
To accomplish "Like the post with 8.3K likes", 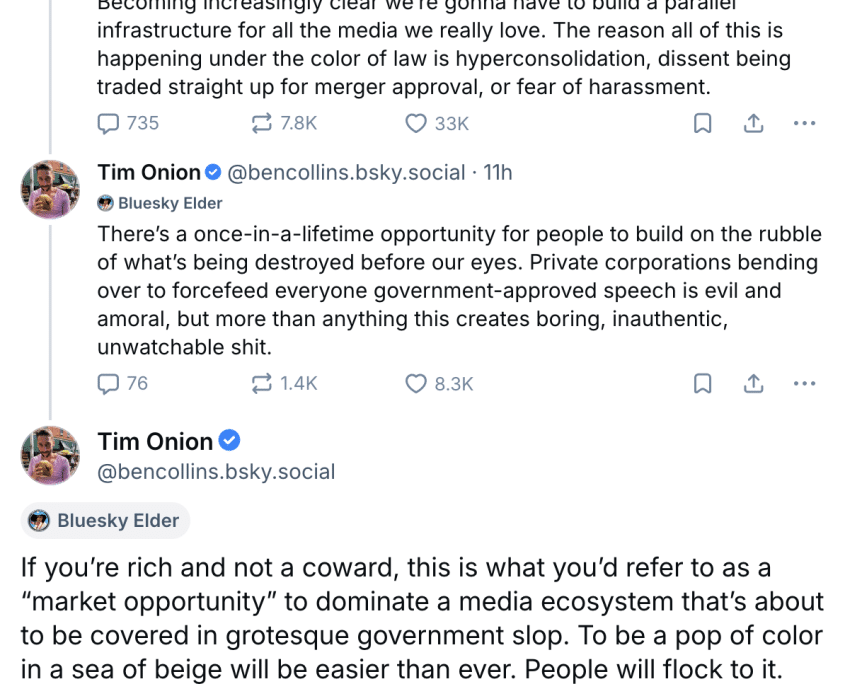I will [x=416, y=383].
